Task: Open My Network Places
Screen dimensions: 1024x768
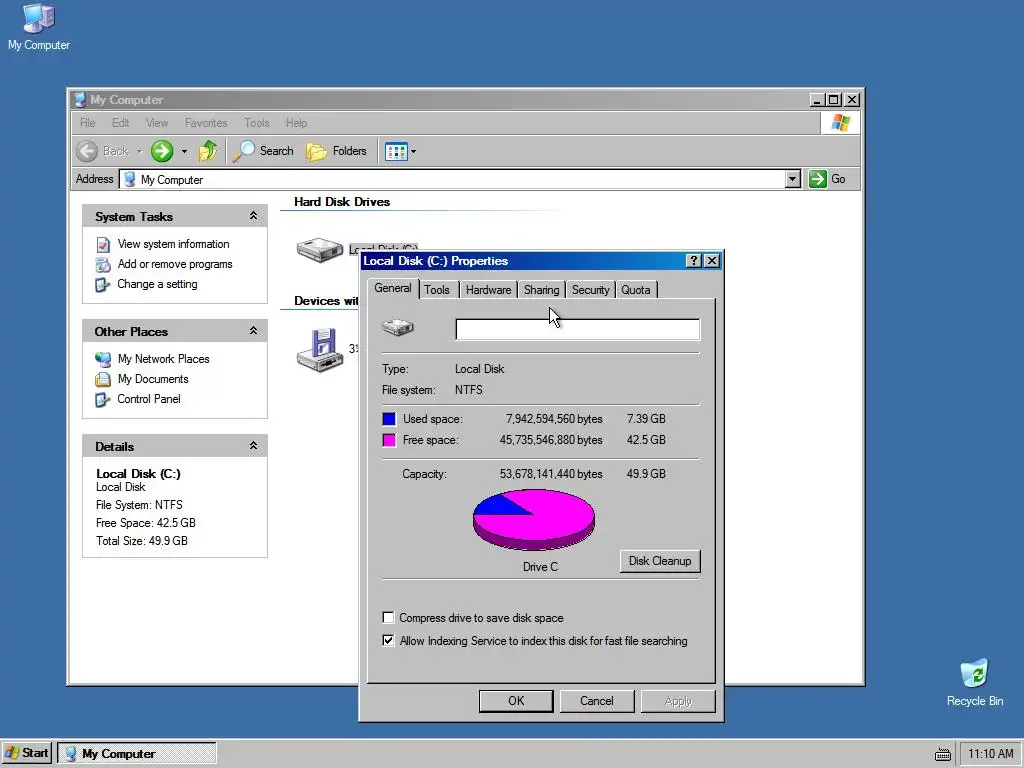Action: [x=163, y=359]
